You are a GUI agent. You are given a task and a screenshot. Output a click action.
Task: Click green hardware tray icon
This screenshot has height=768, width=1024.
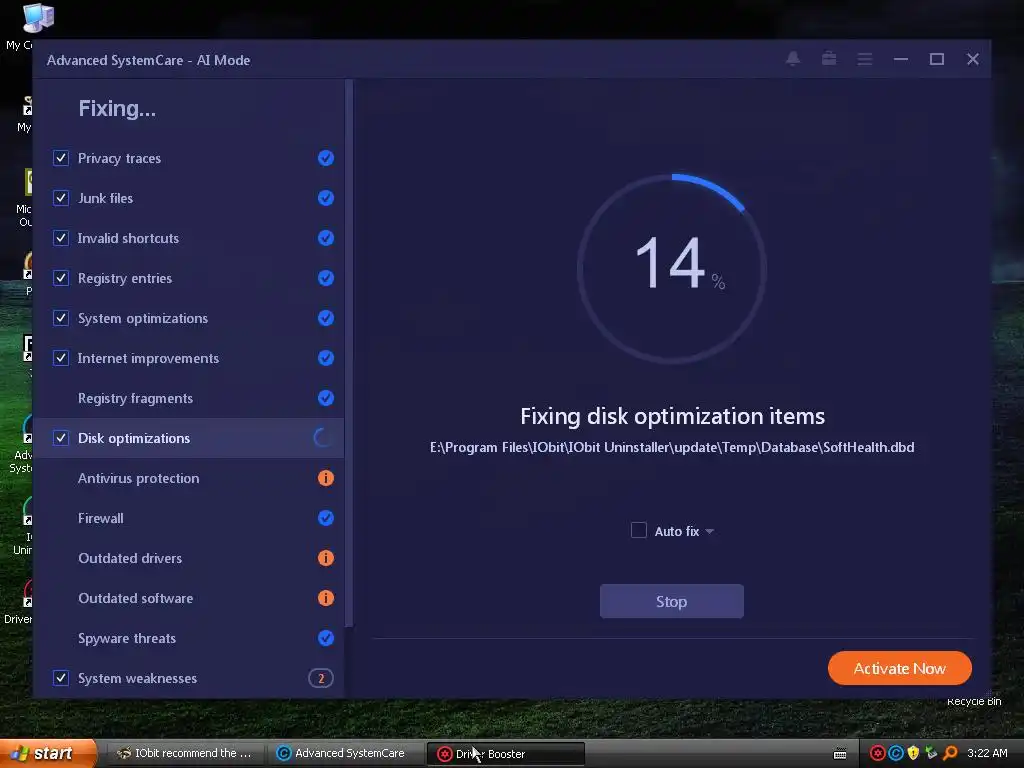pos(931,753)
